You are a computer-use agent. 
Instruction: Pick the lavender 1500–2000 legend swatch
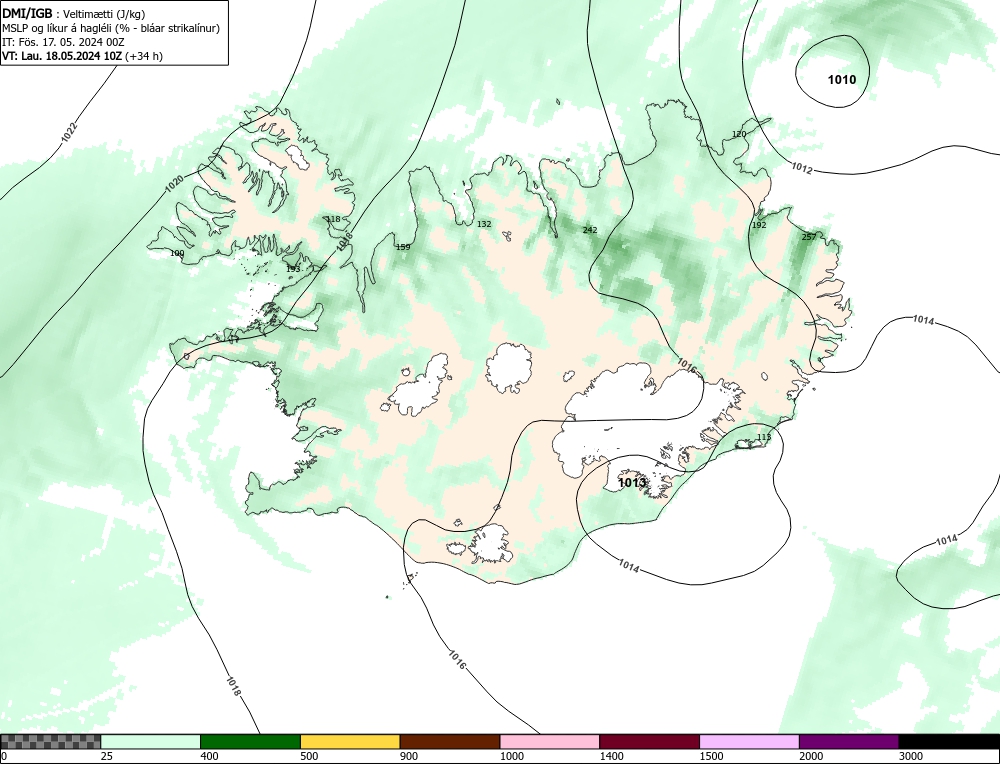(x=749, y=742)
